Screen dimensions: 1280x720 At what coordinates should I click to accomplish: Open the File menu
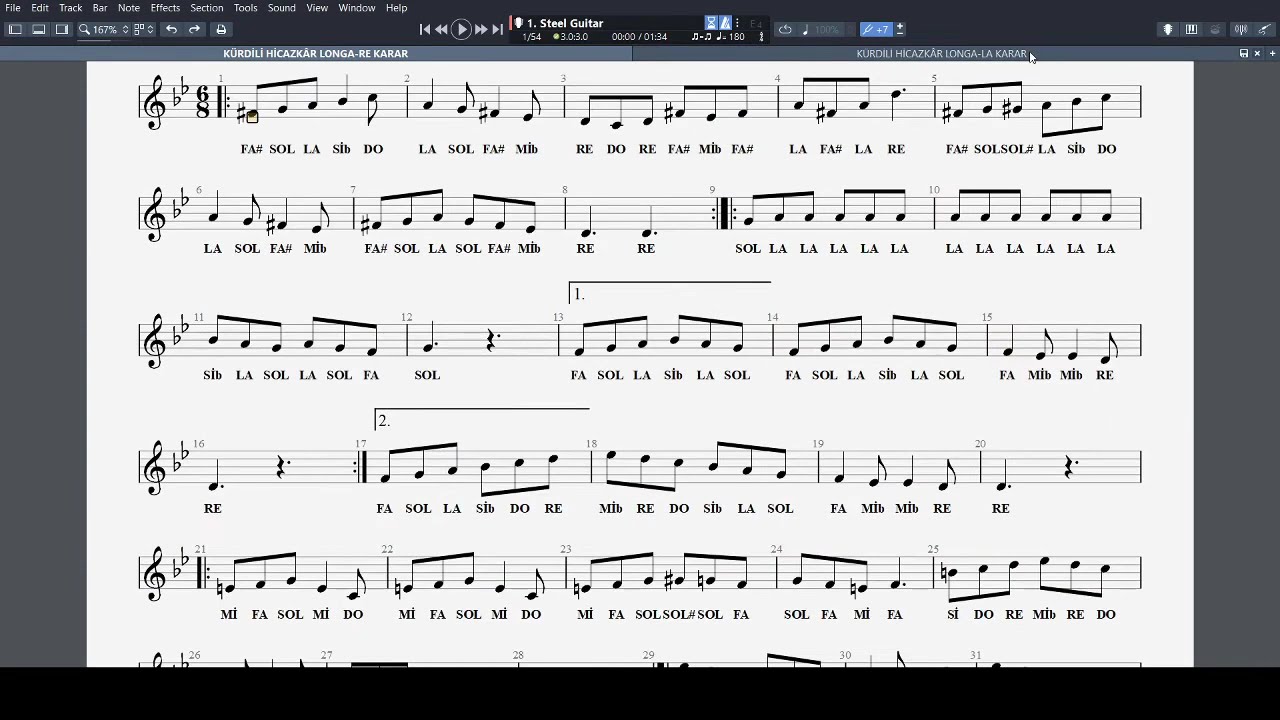[x=13, y=8]
